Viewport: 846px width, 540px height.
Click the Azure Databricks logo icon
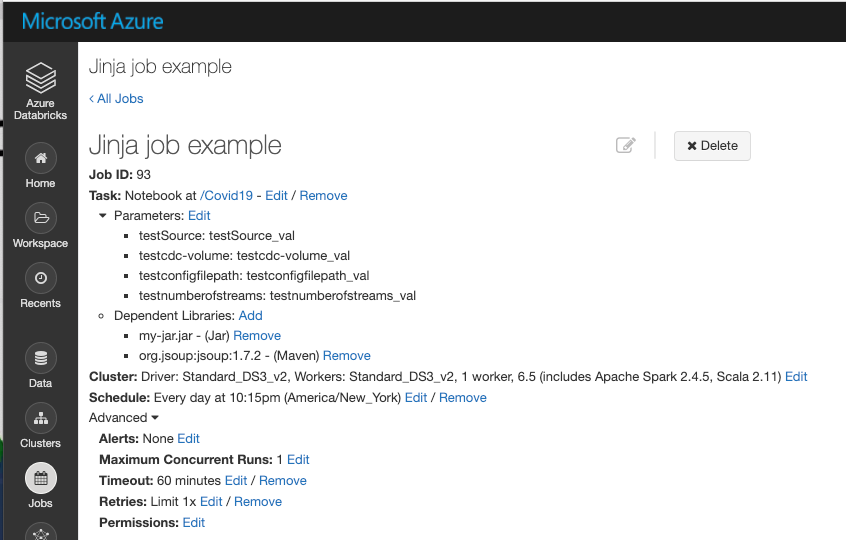(x=40, y=77)
